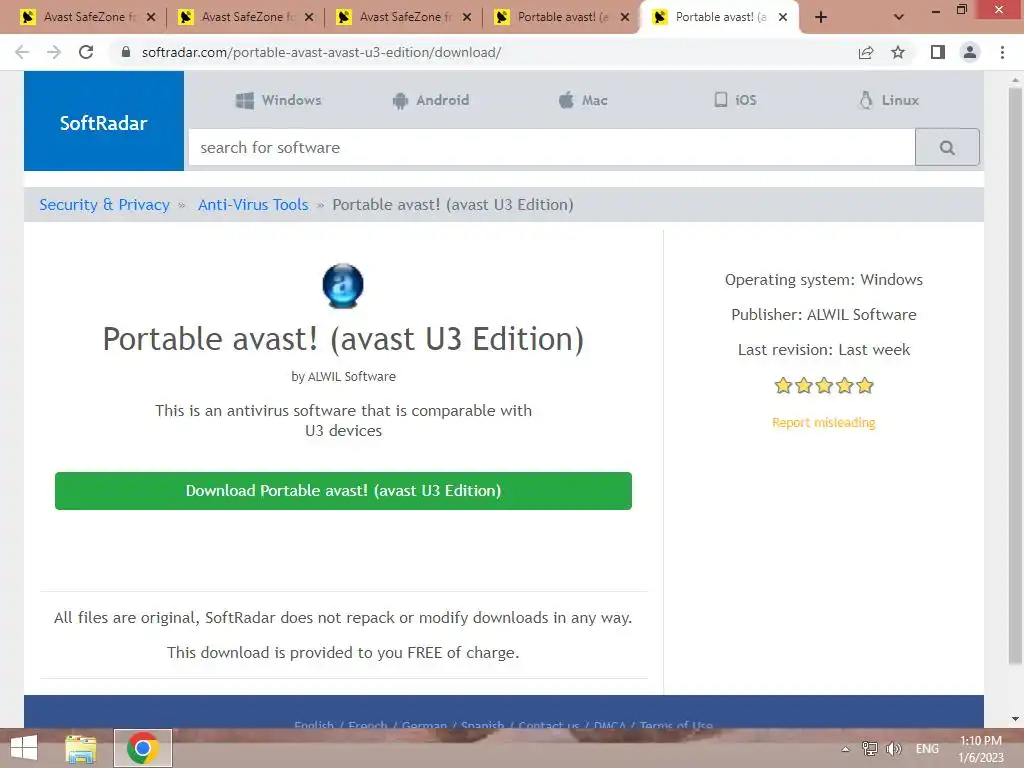Click Report misleading link

tap(824, 423)
